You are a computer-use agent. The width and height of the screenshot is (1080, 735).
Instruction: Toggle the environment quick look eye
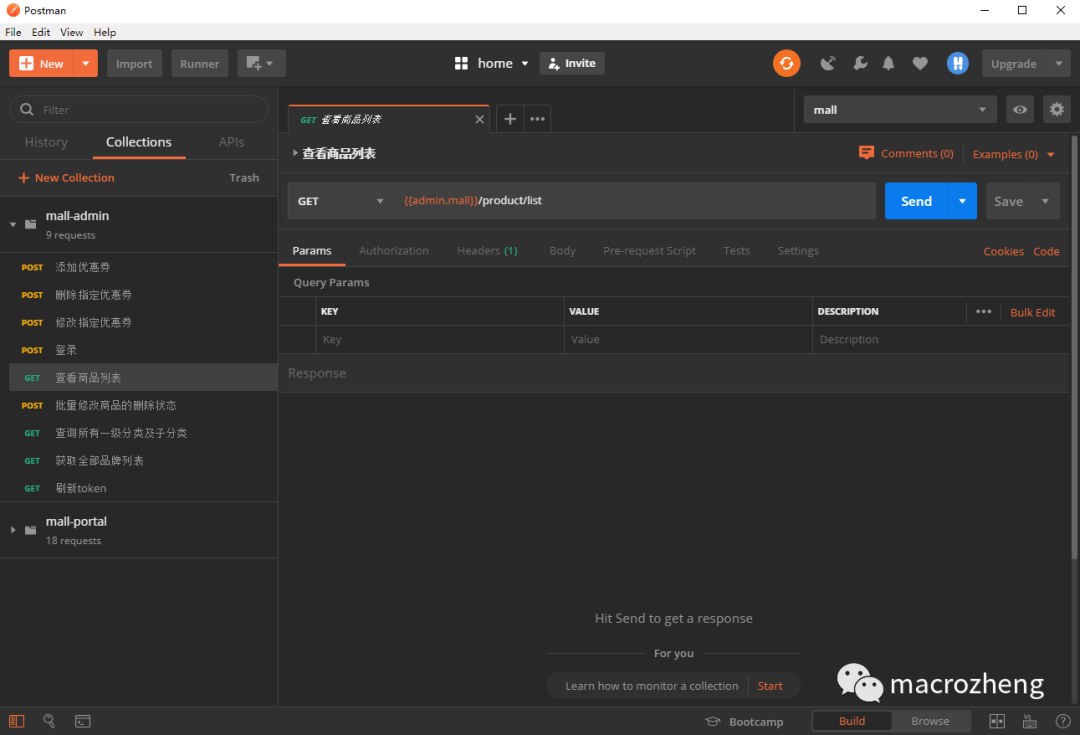(x=1020, y=110)
